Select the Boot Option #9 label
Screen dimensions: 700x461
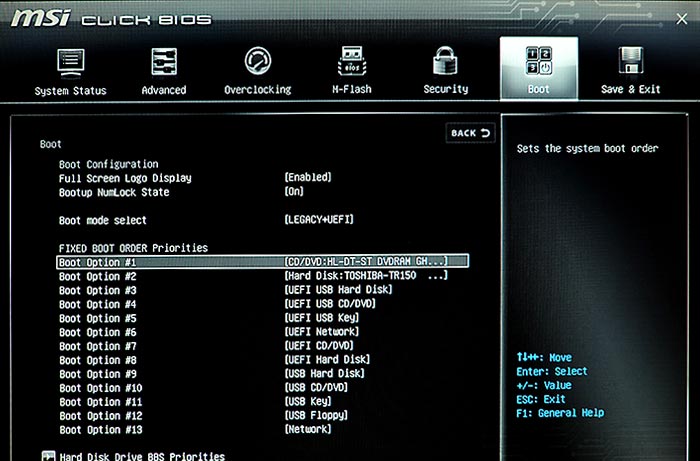click(97, 374)
